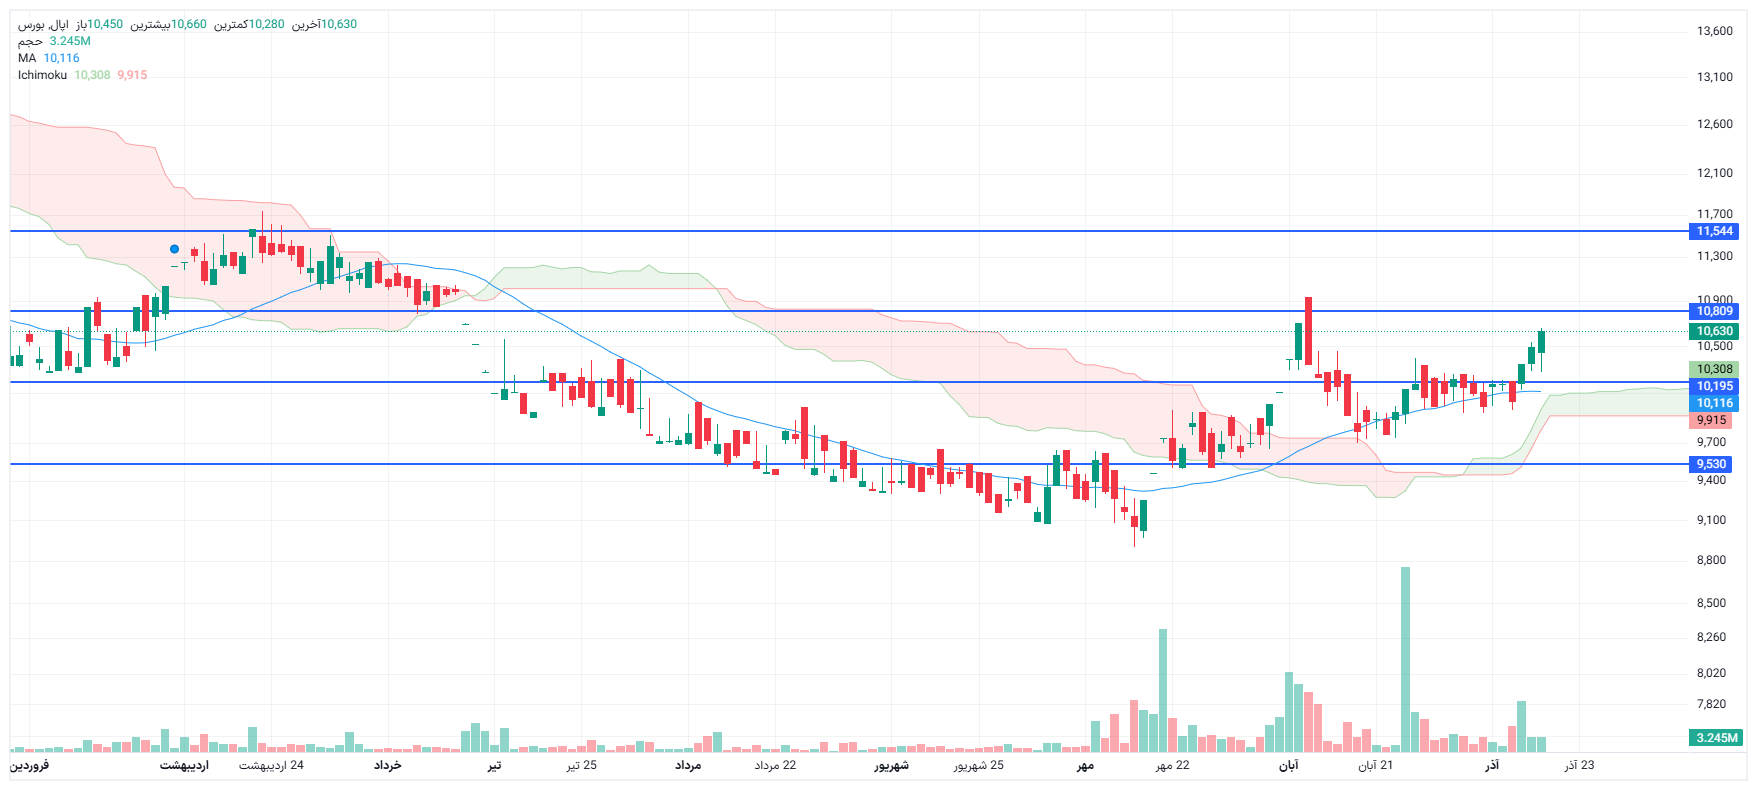Click the light green 10,308 Ichimoku tag
The width and height of the screenshot is (1757, 790).
(x=1714, y=369)
